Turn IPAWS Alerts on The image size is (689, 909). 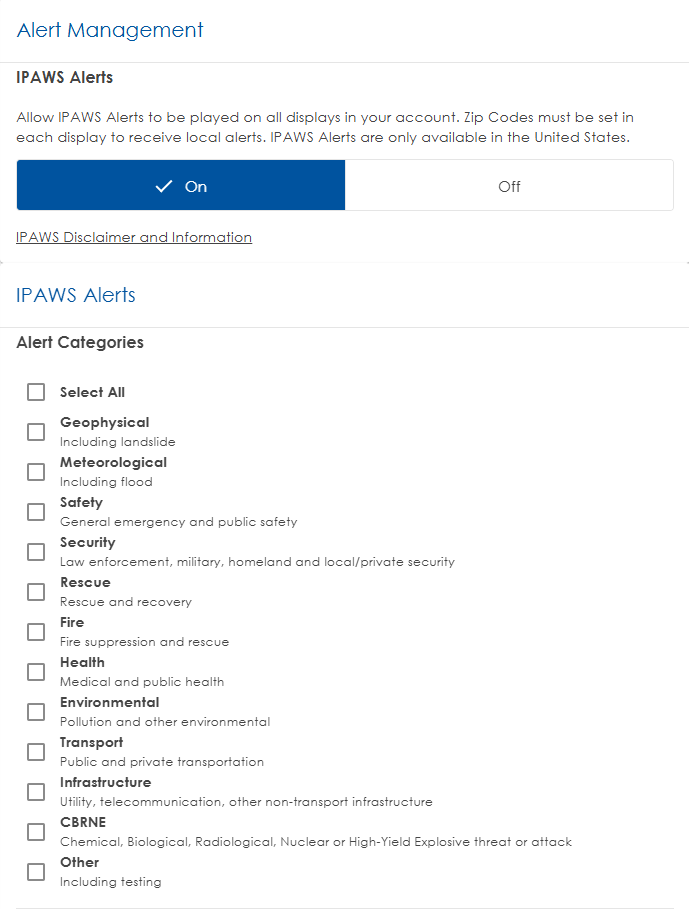coord(181,186)
